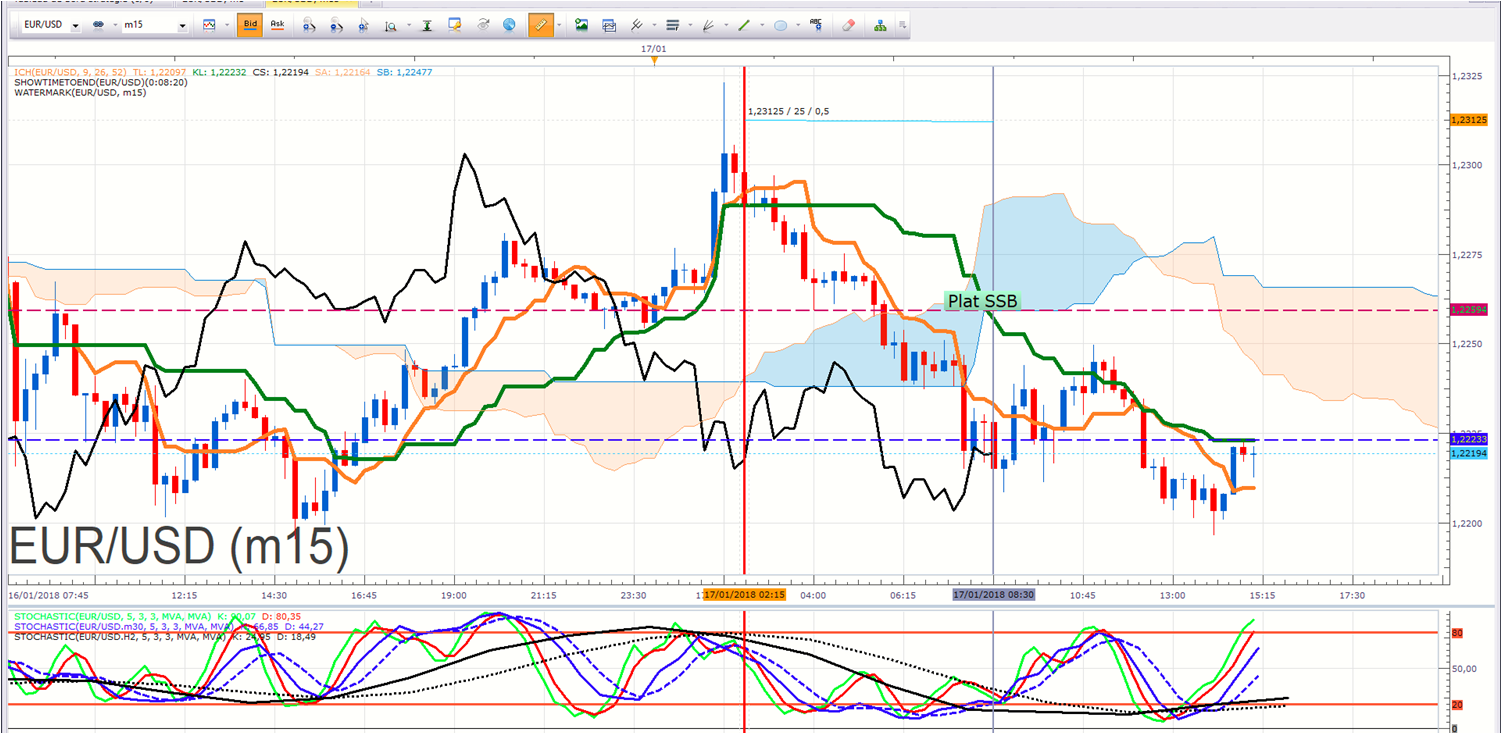The width and height of the screenshot is (1502, 734).
Task: Click the chain link icon
Action: coord(99,25)
